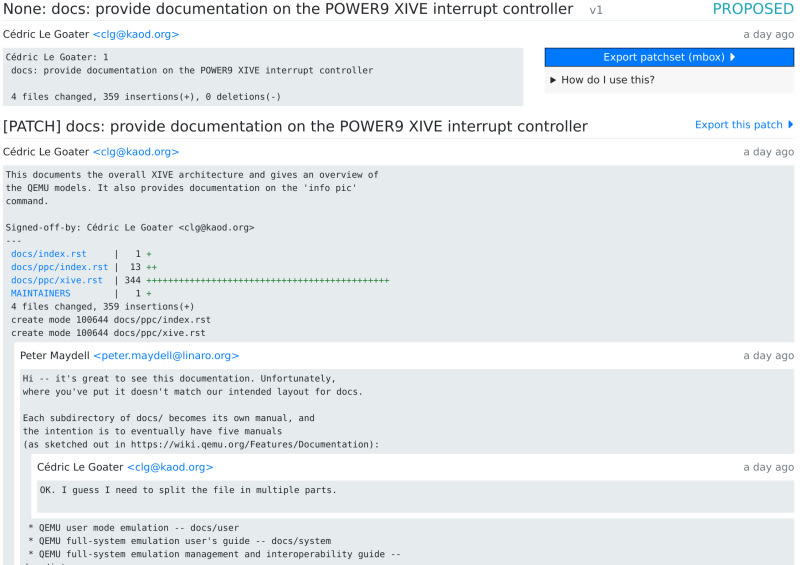800x565 pixels.
Task: Open Export this patch dropdown
Action: pyautogui.click(x=738, y=125)
